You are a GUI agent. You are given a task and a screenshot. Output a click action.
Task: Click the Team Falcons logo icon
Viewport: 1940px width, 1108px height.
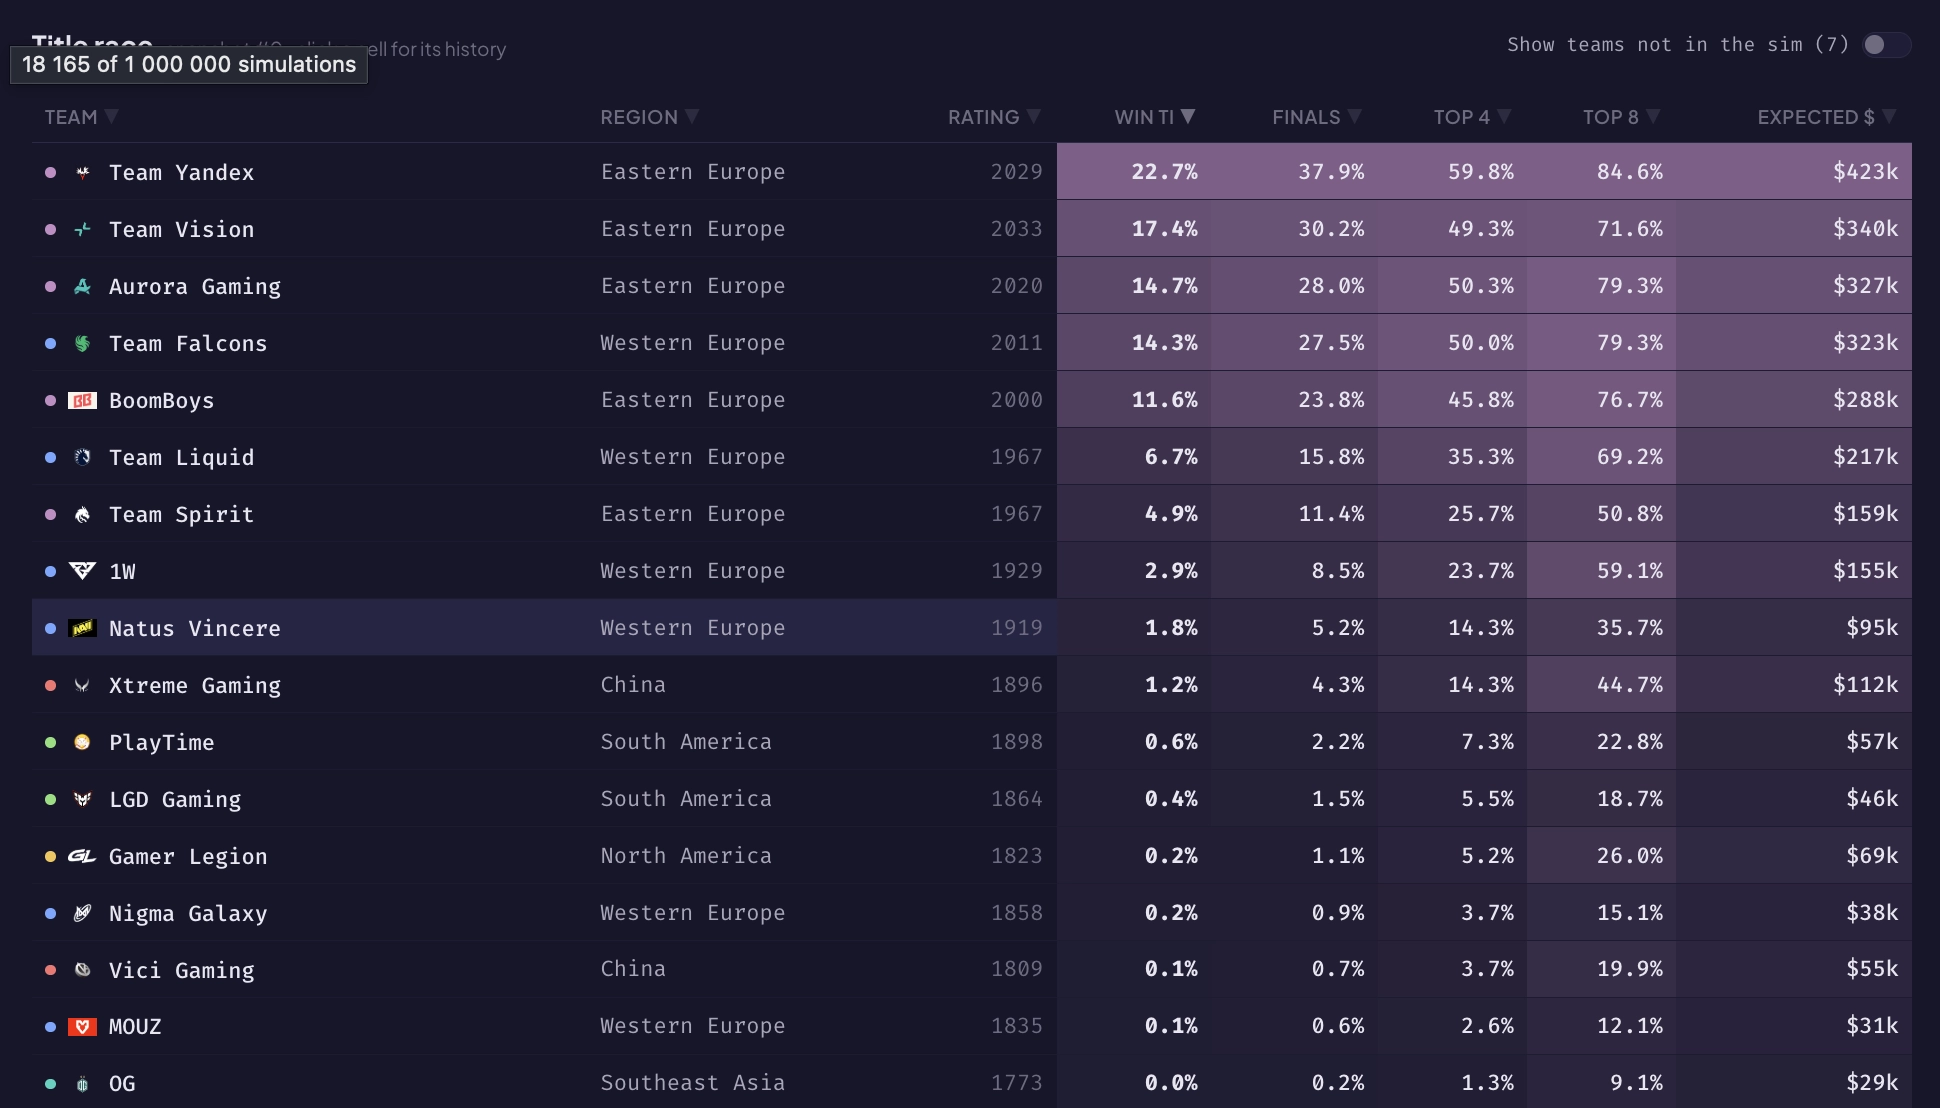click(83, 344)
